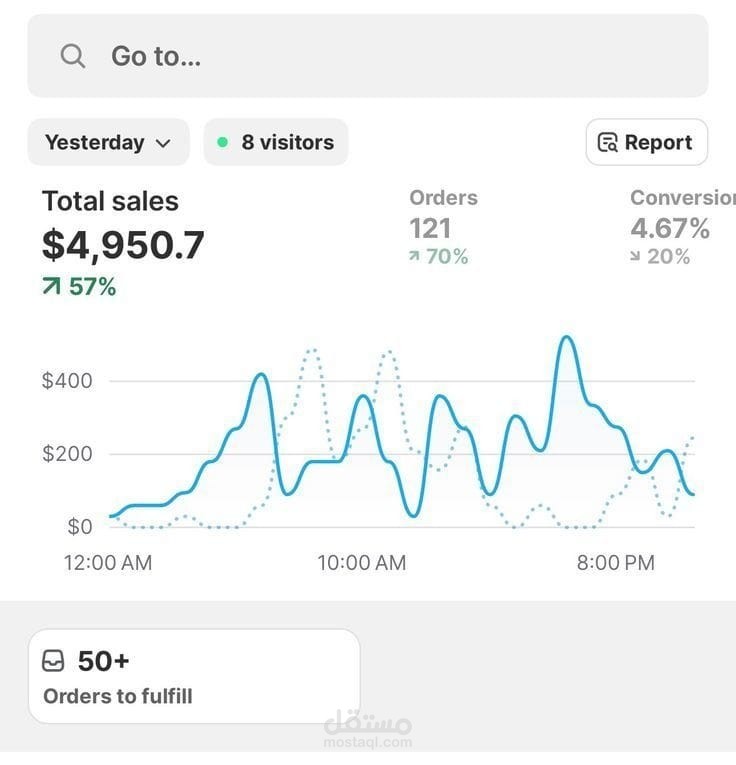Open the Report button
This screenshot has width=736, height=765.
click(646, 142)
